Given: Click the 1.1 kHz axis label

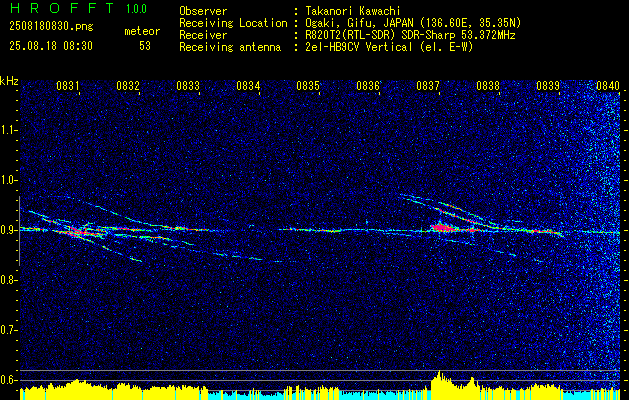Looking at the screenshot, I should click(x=8, y=130).
